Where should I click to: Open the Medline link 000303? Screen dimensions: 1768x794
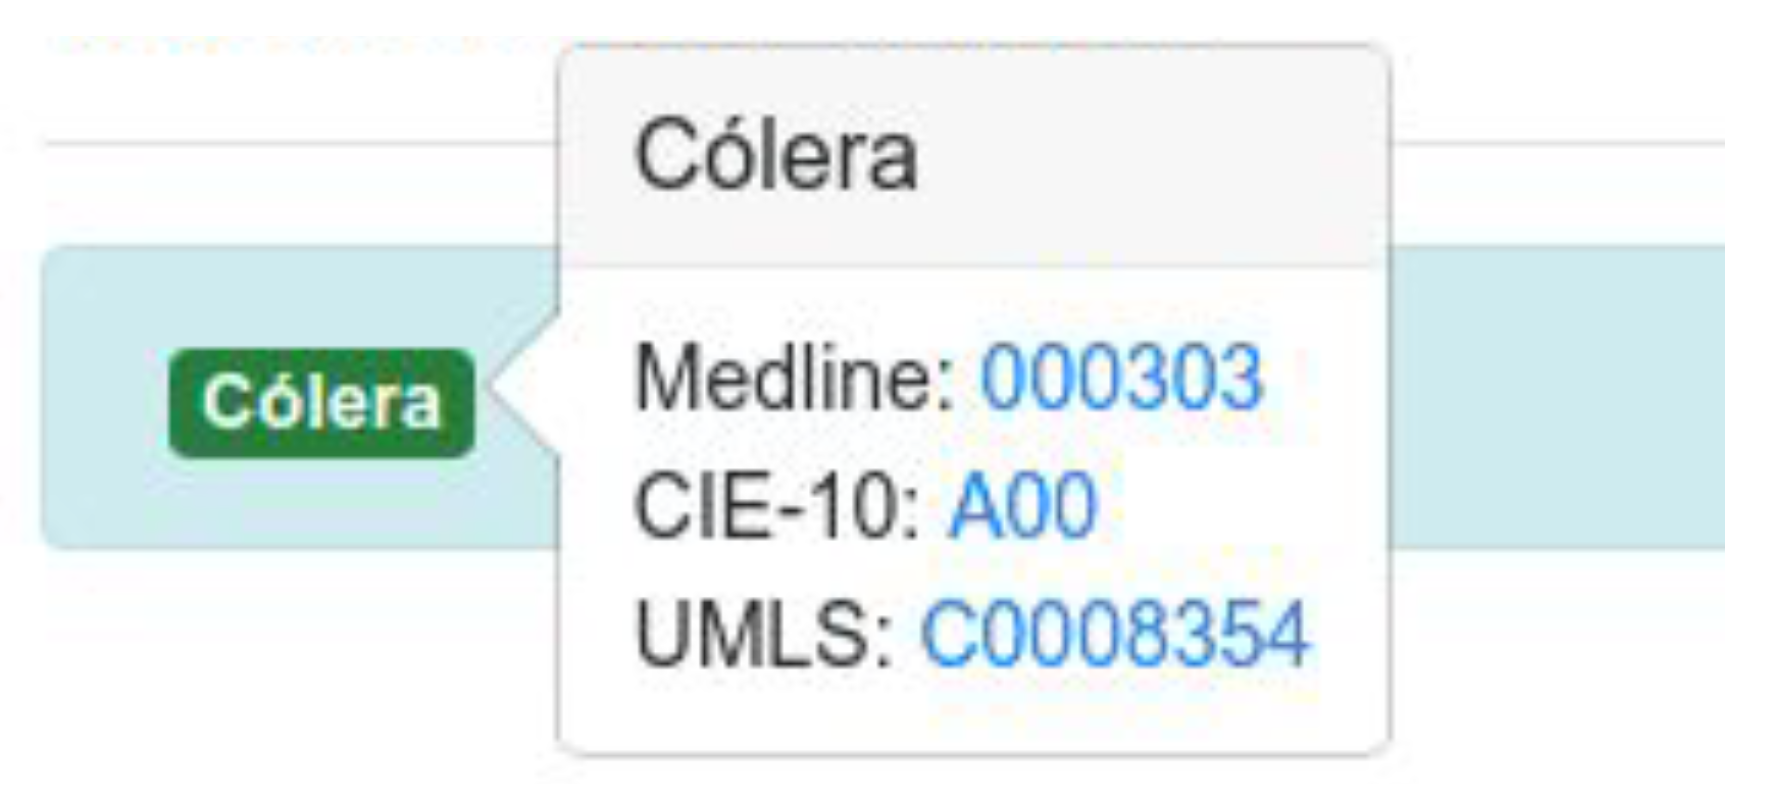(1121, 378)
